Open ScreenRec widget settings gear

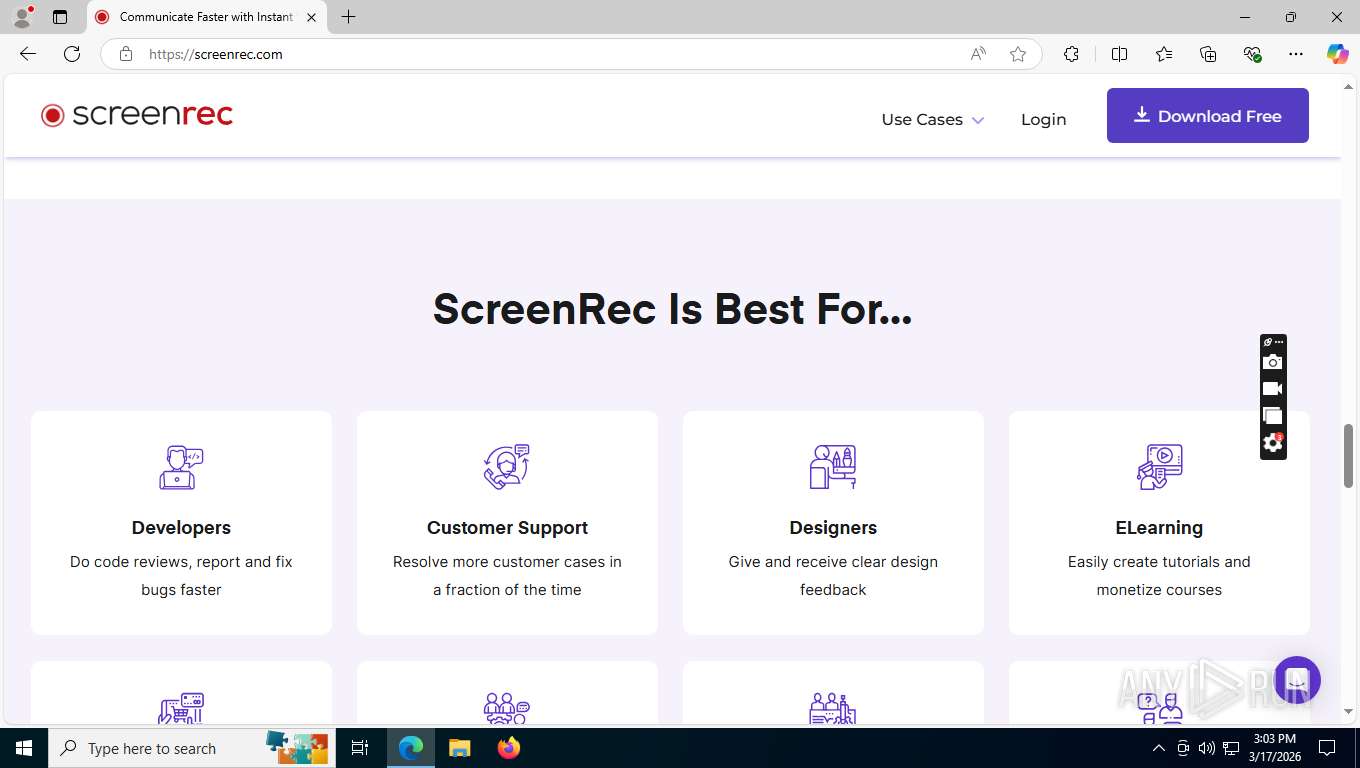click(1272, 443)
